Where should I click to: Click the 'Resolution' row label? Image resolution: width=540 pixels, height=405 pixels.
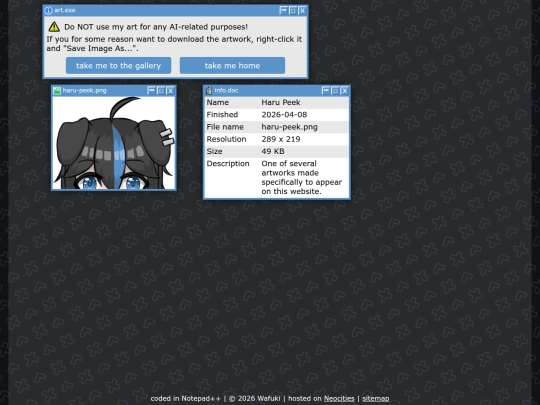pos(226,139)
